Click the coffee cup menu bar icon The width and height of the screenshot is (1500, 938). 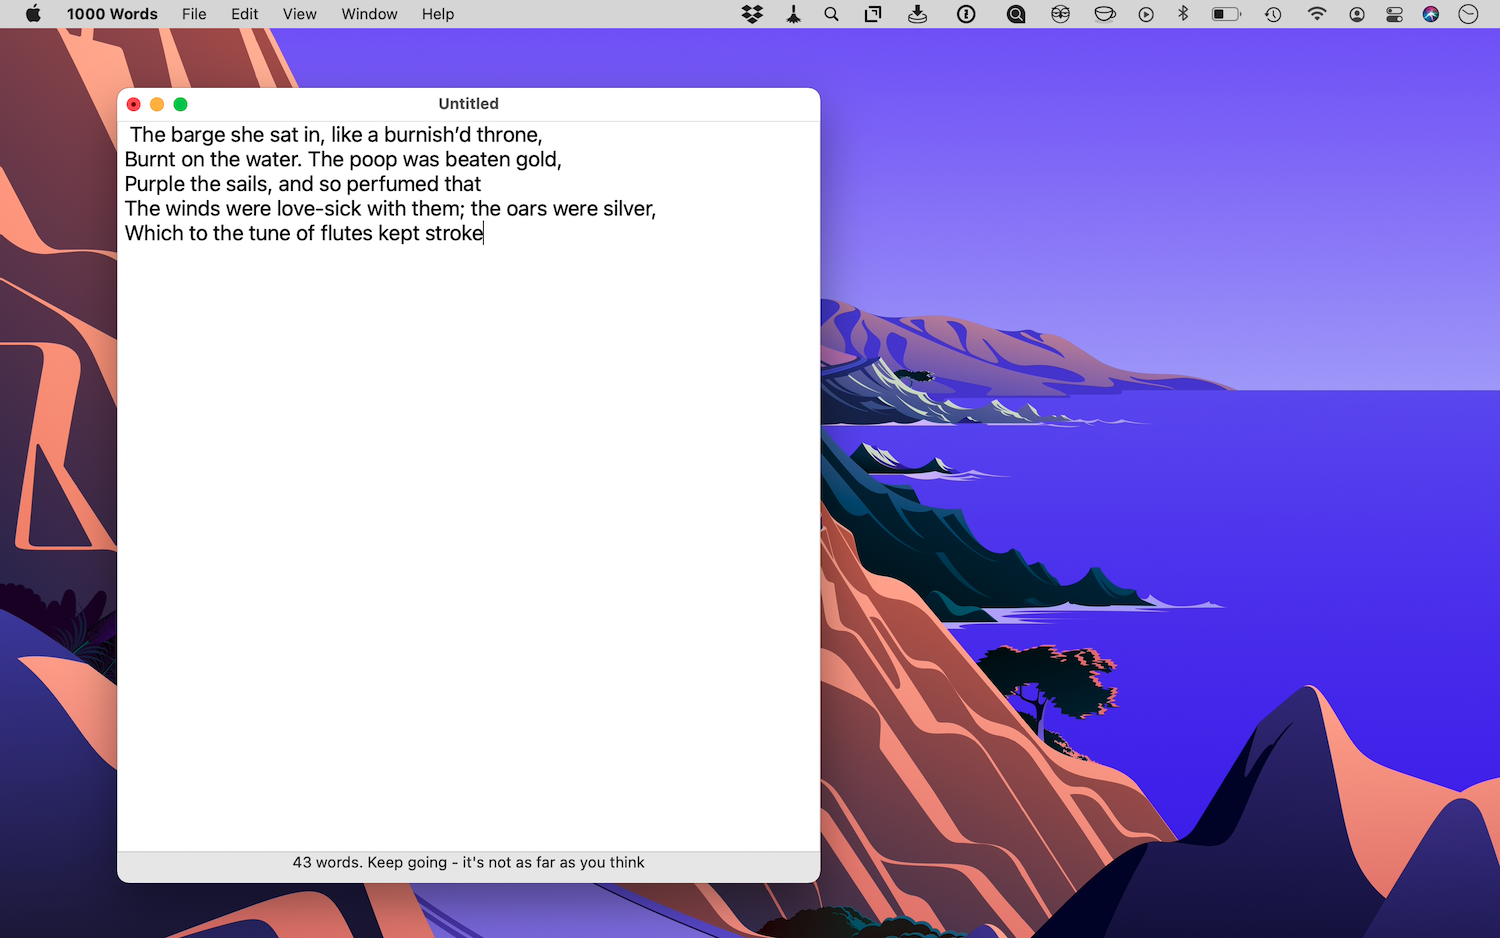pyautogui.click(x=1105, y=14)
